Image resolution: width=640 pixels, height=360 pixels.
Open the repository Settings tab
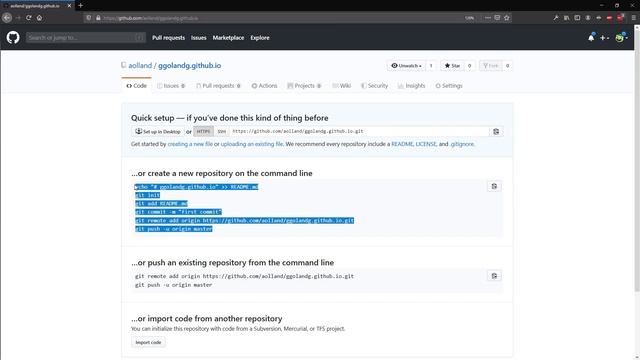point(449,86)
